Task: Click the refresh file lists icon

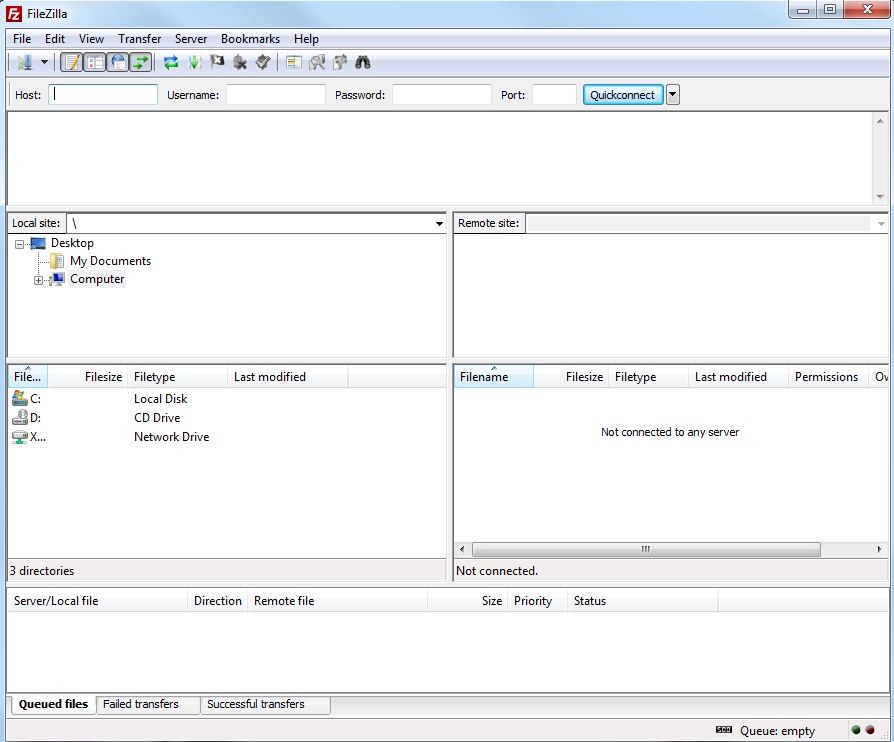Action: [171, 62]
